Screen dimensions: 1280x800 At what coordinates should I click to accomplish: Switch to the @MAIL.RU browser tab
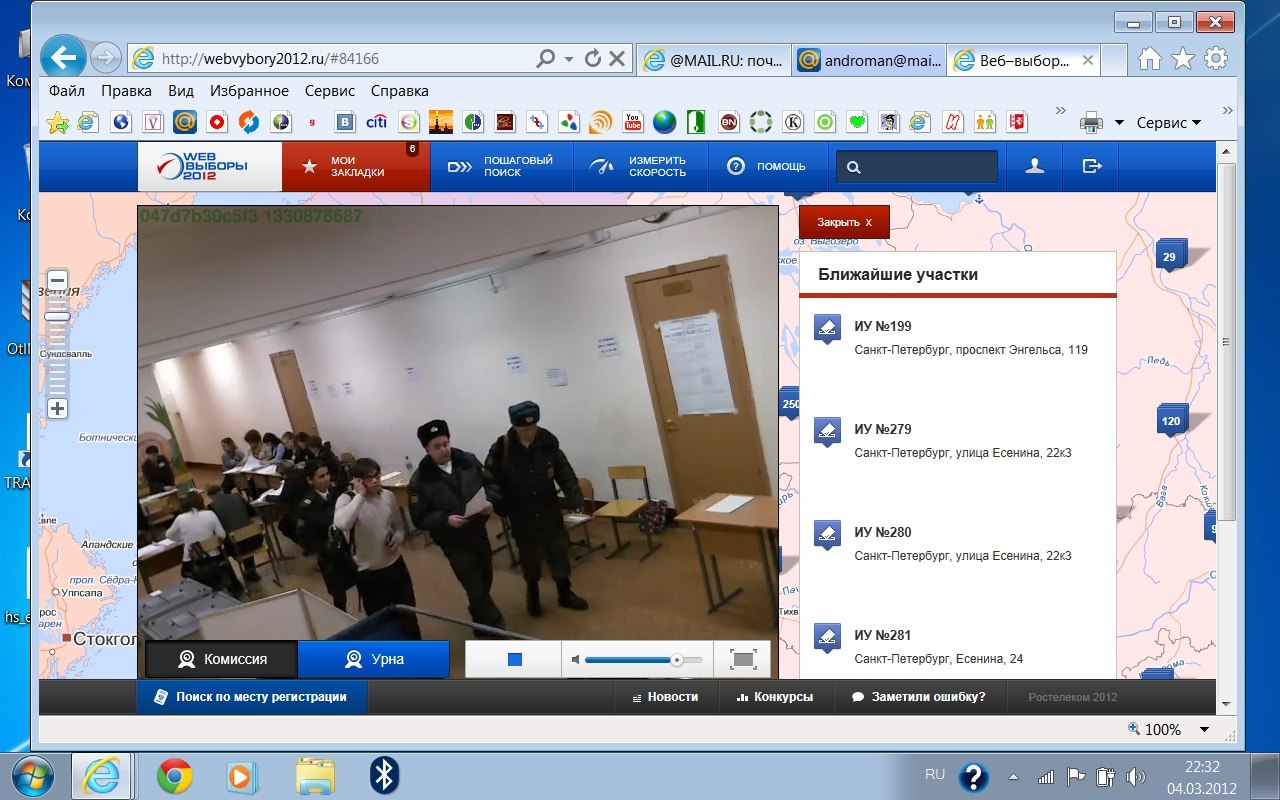coord(714,60)
